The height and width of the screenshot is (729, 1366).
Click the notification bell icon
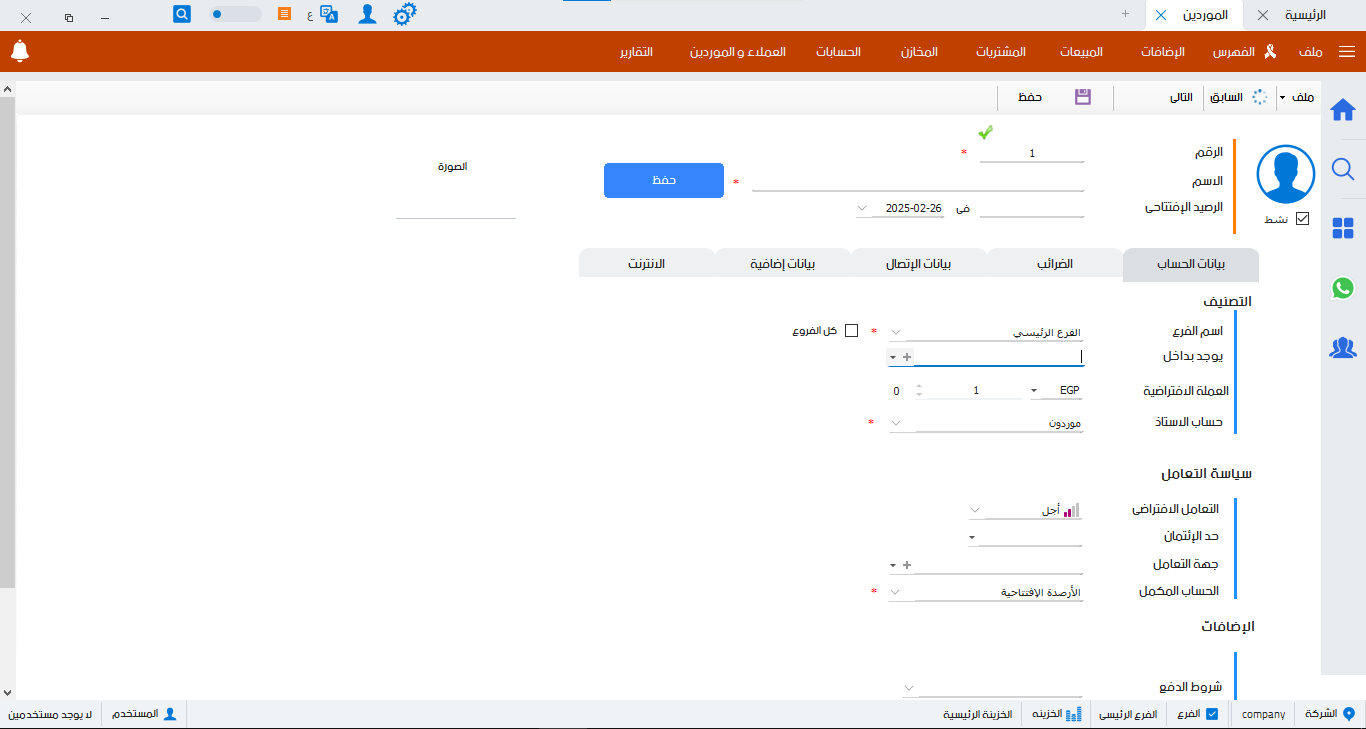[20, 51]
